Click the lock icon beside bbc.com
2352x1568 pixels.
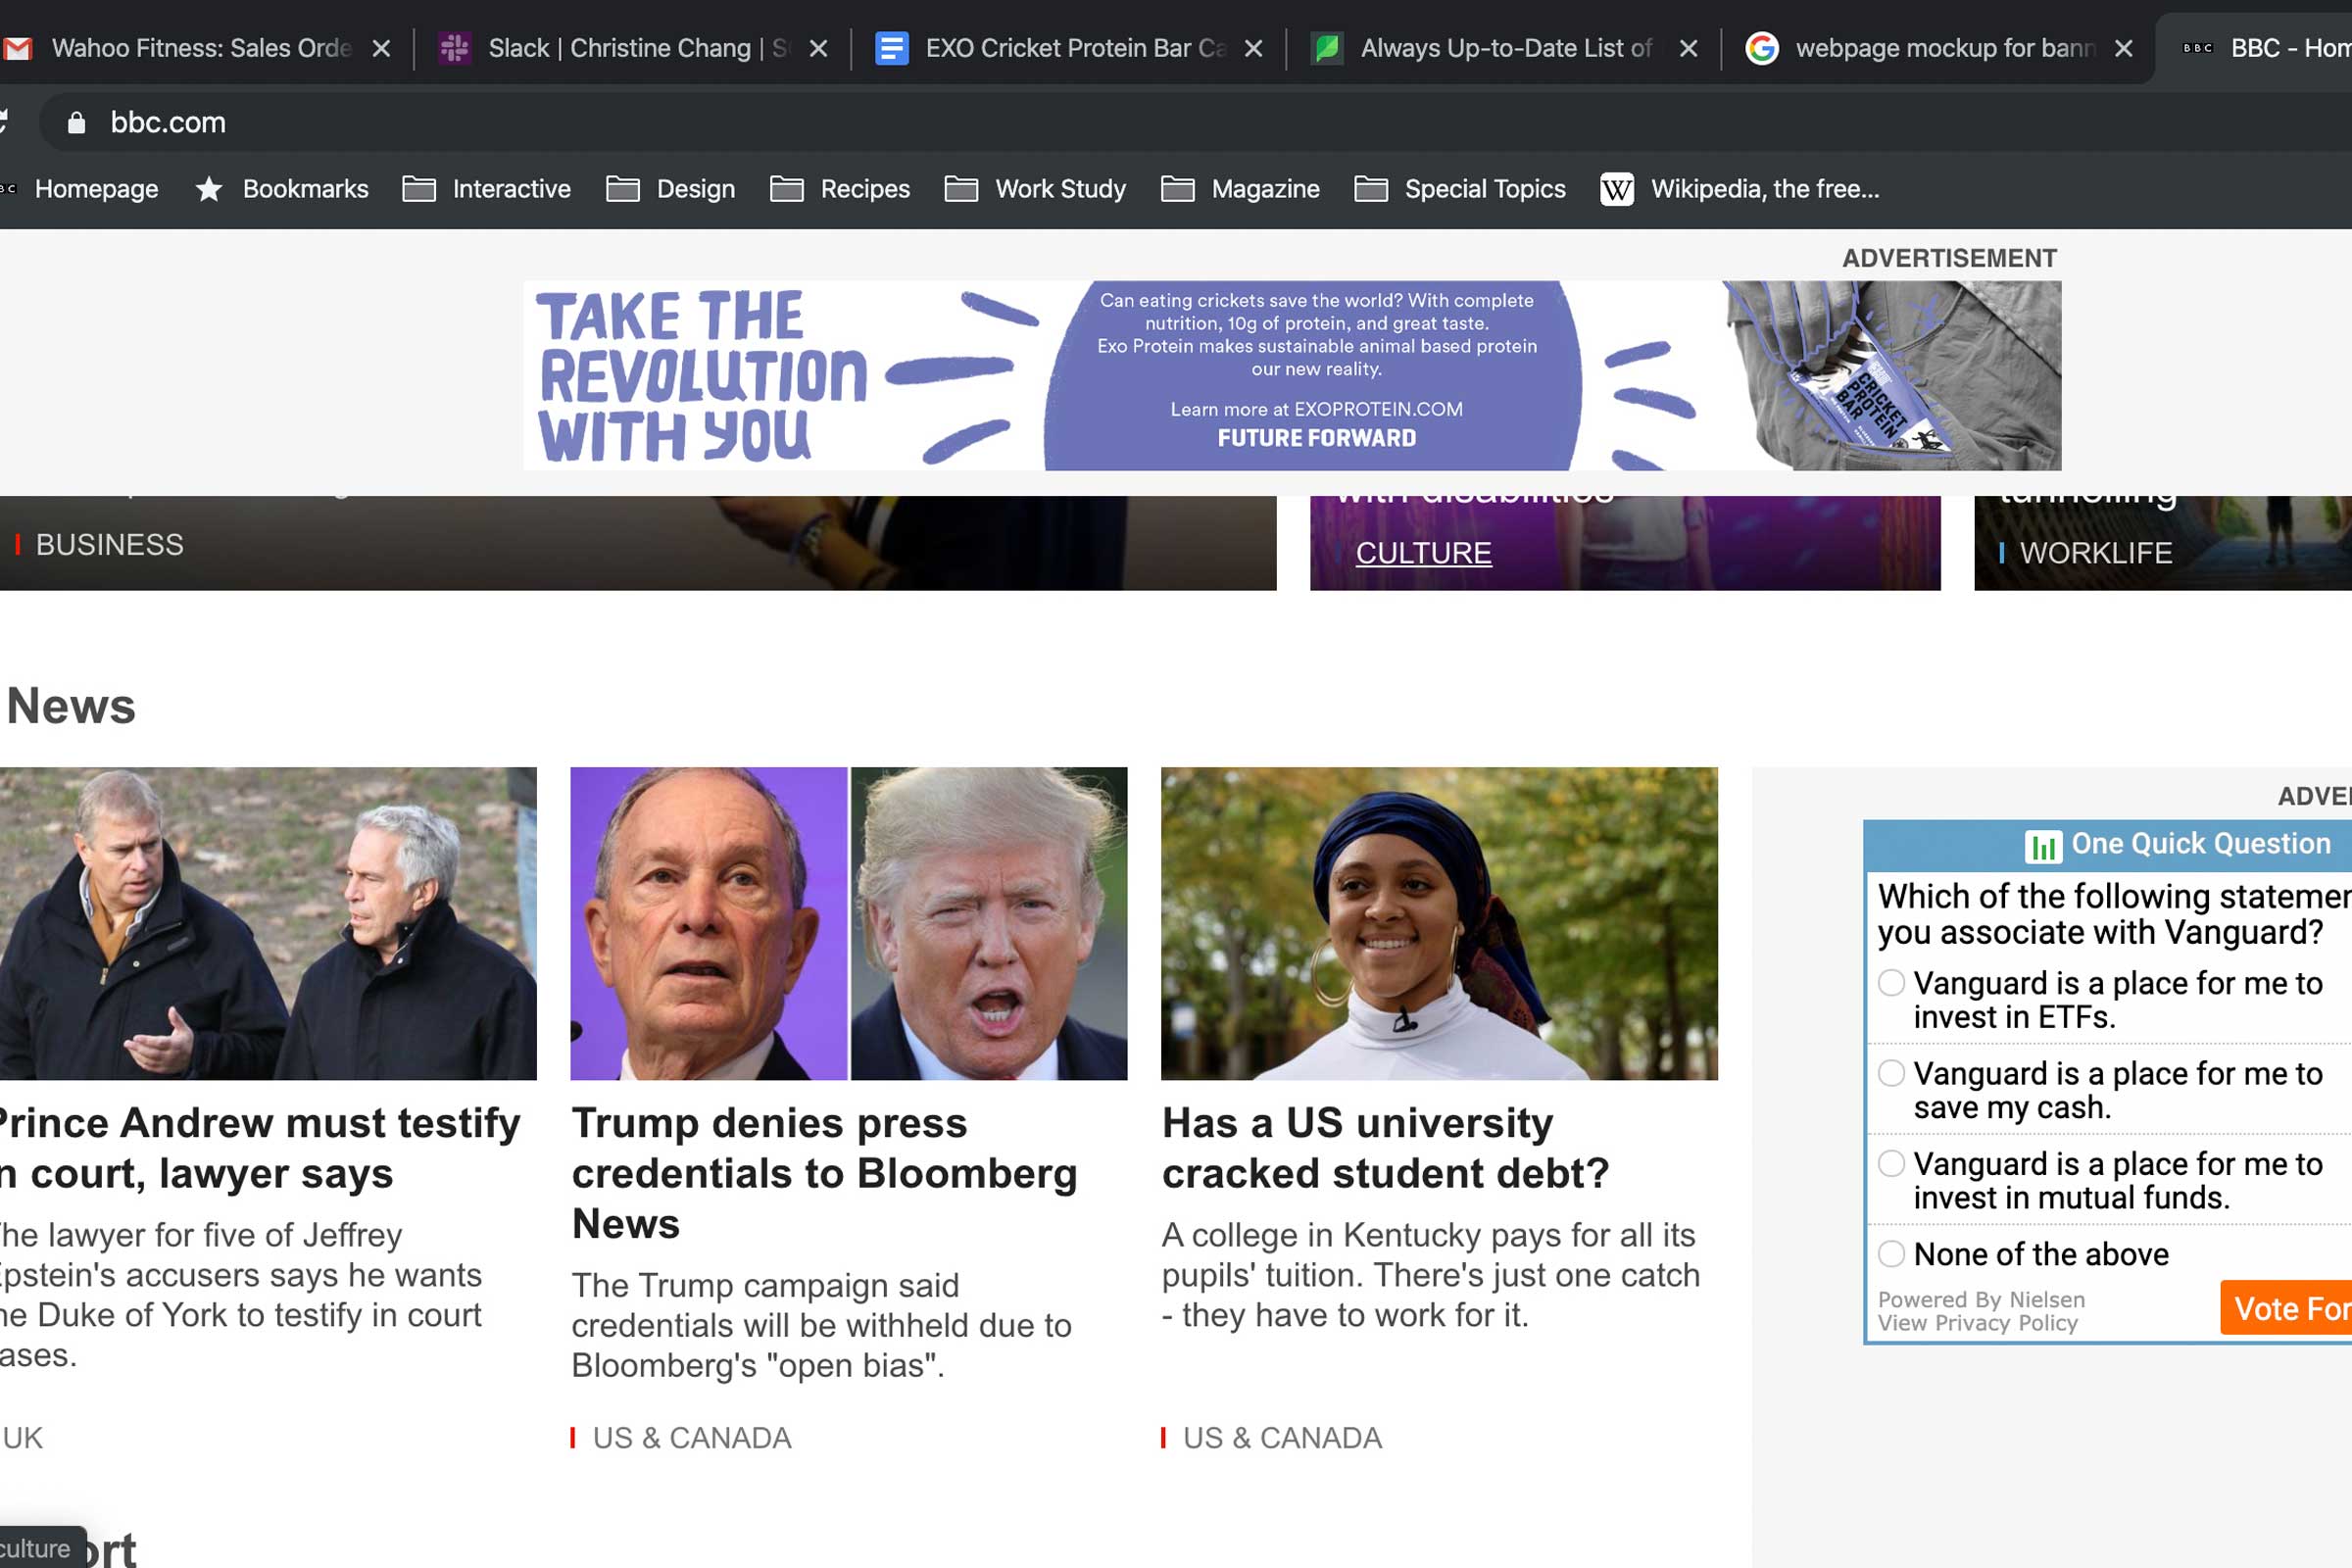pyautogui.click(x=76, y=122)
